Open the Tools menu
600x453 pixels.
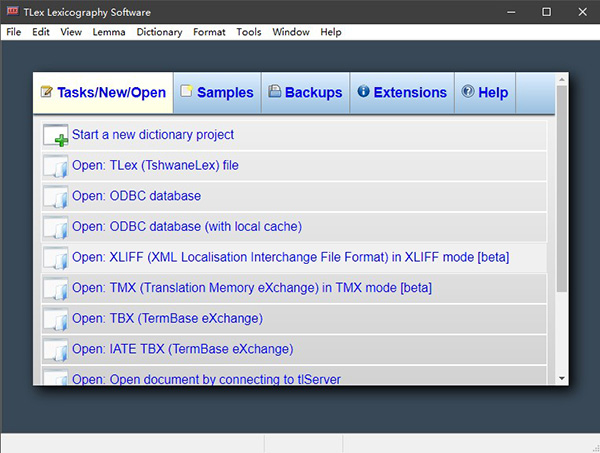(249, 32)
